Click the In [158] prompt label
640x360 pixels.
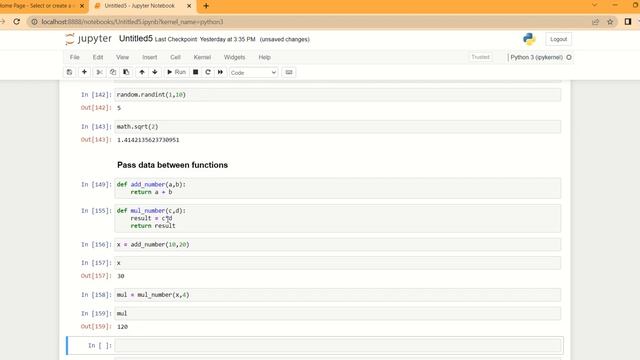[96, 295]
